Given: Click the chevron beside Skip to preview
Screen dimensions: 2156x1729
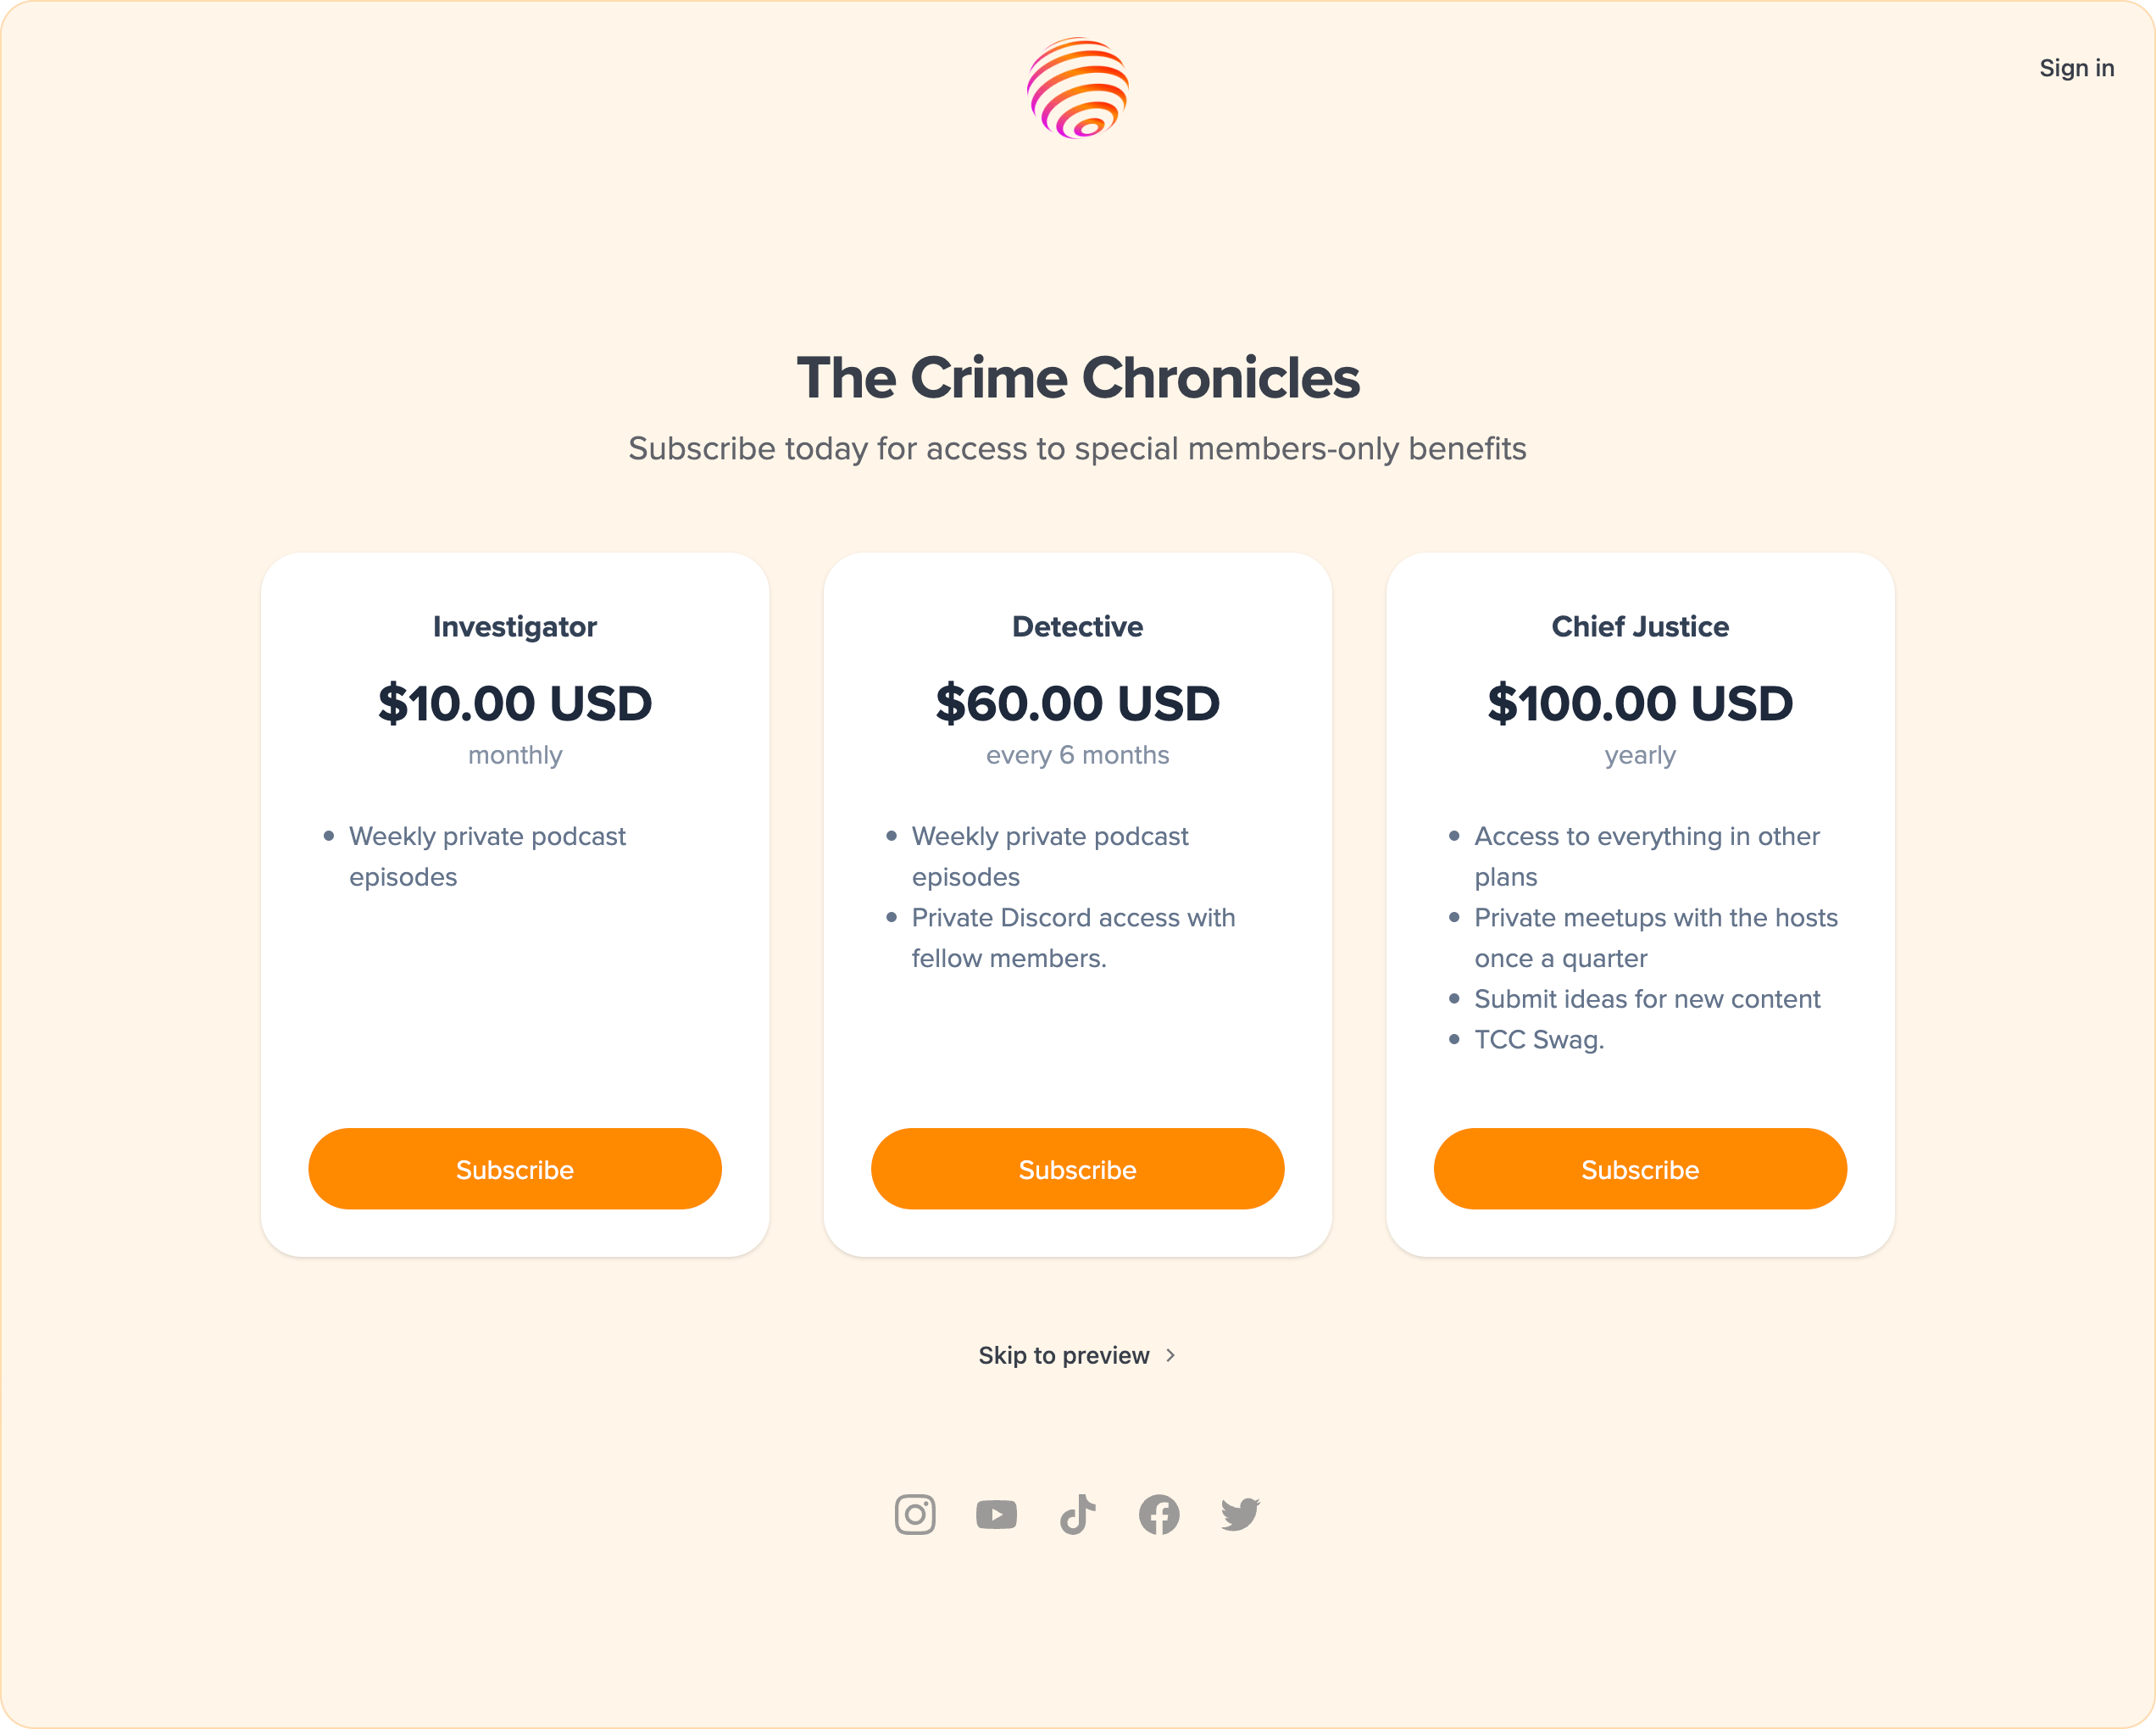Looking at the screenshot, I should [1171, 1355].
